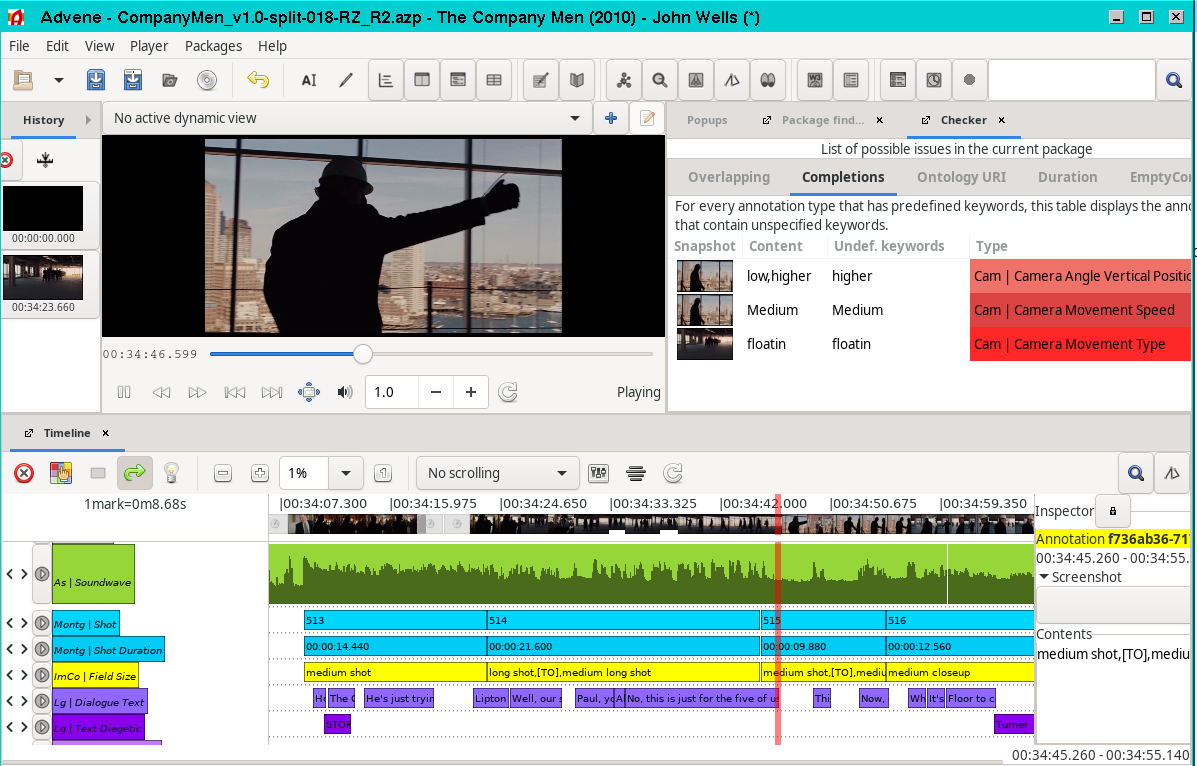Open the Packages menu
This screenshot has width=1197, height=766.
(213, 46)
